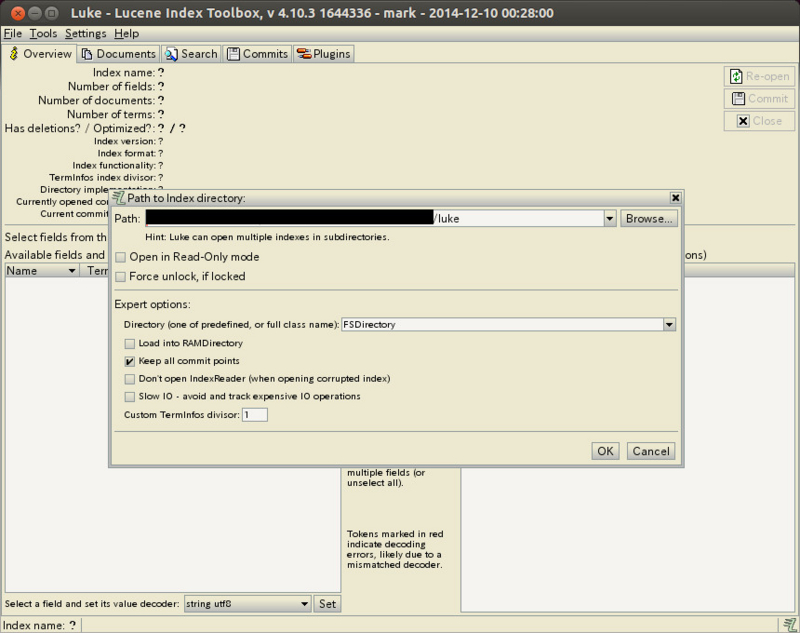Viewport: 800px width, 633px height.
Task: Click the Commit button label
Action: [x=768, y=98]
